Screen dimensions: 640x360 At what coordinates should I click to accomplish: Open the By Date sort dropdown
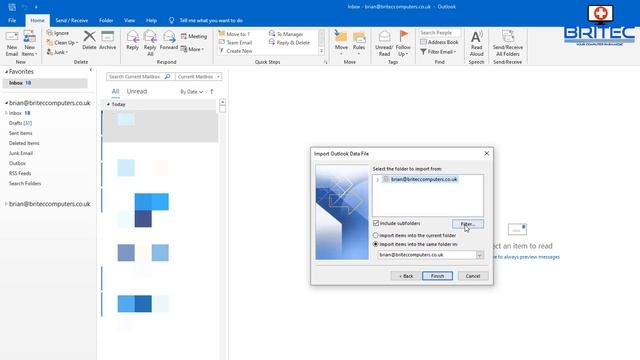(x=191, y=91)
